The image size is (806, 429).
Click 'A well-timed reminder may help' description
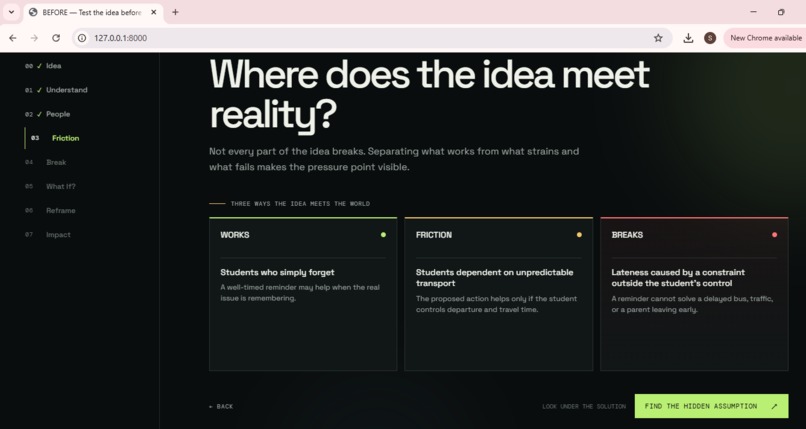pyautogui.click(x=300, y=293)
